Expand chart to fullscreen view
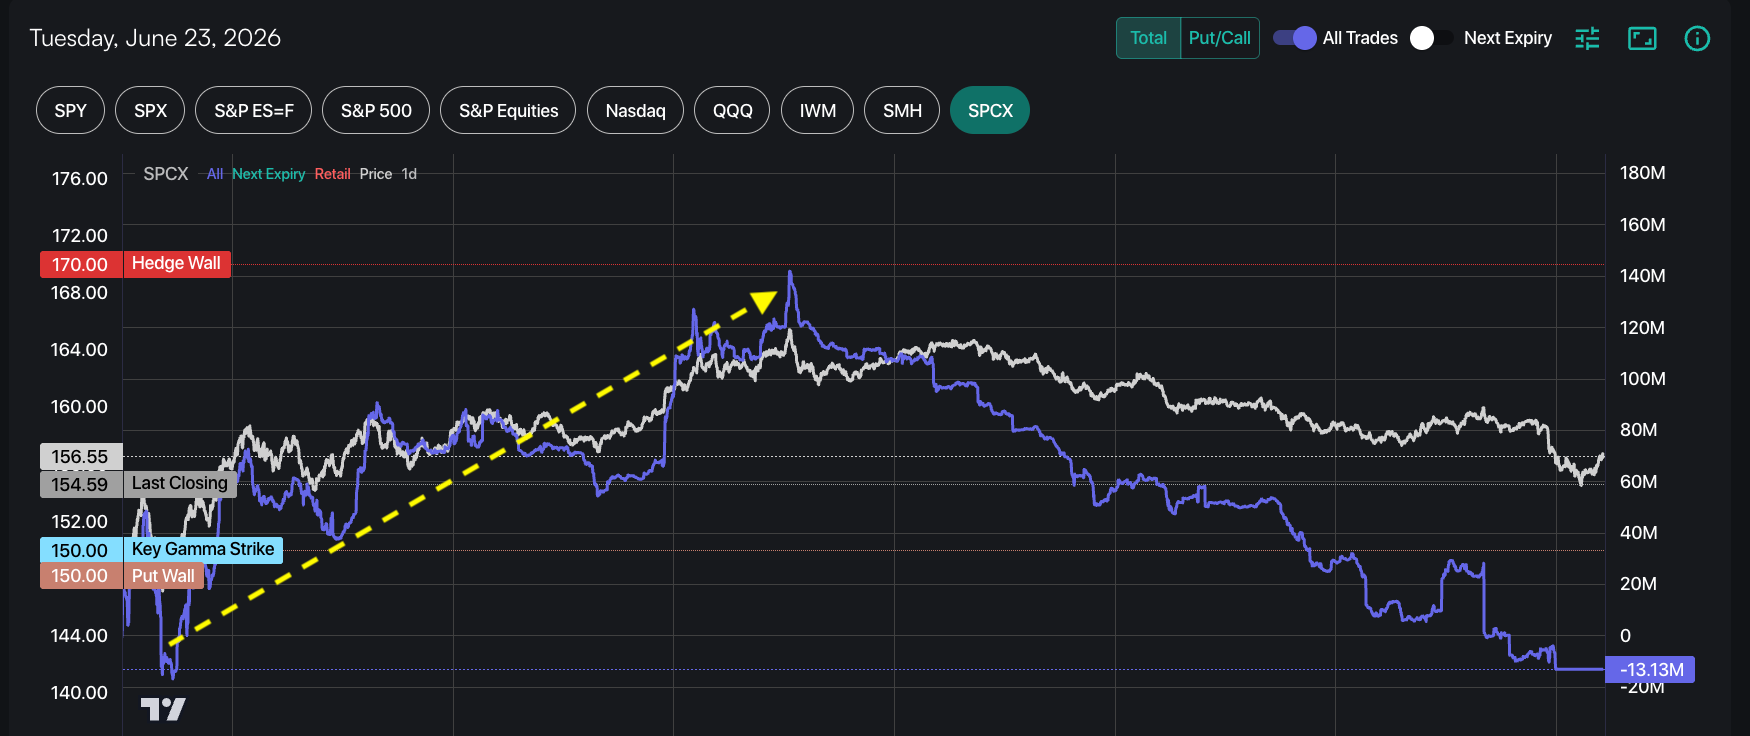Viewport: 1750px width, 736px height. point(1642,38)
